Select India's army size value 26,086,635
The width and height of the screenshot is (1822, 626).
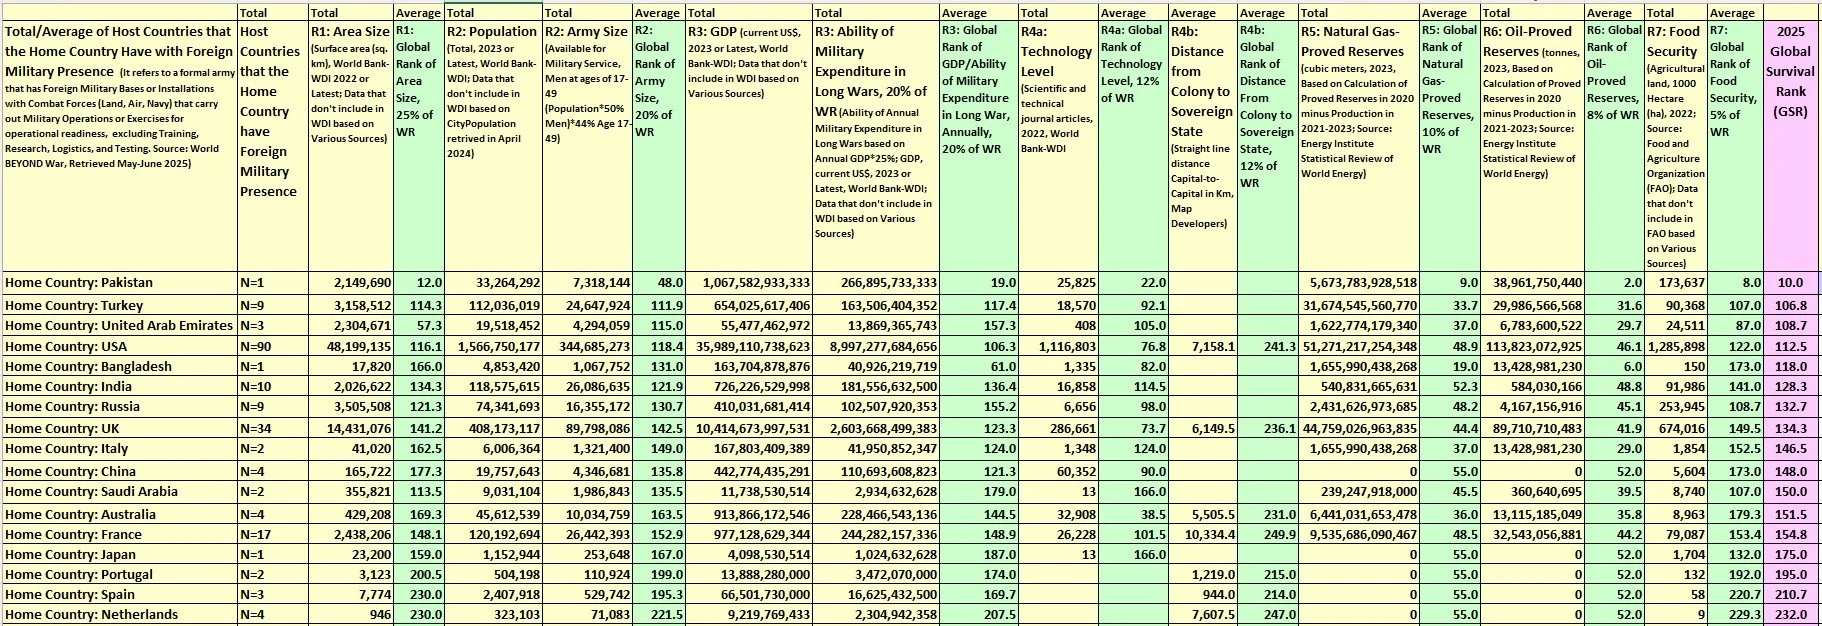(587, 386)
